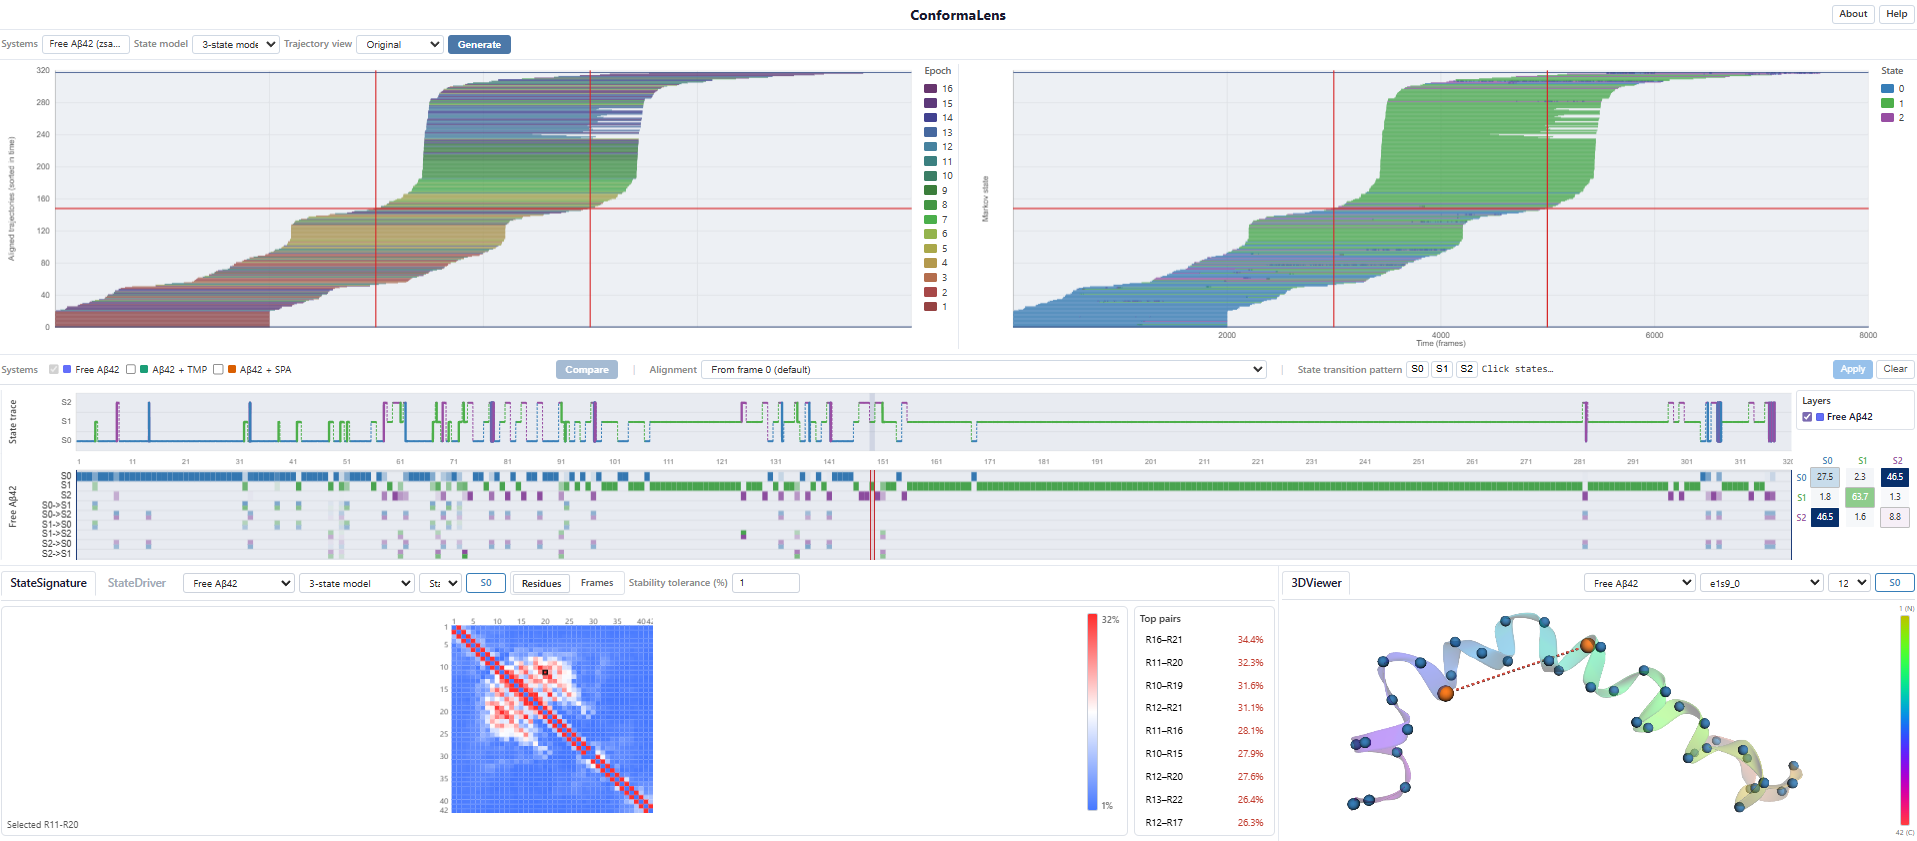Add S0 to transition pattern
The image size is (1917, 841).
pos(1417,369)
